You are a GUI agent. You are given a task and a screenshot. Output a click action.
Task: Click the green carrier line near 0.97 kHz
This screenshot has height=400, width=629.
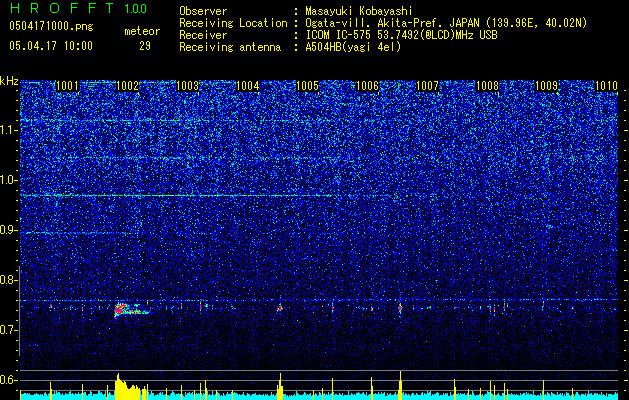177,195
